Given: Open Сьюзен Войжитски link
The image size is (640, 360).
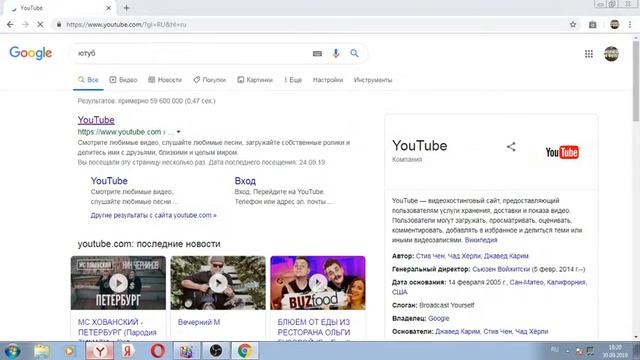Looking at the screenshot, I should [x=501, y=269].
